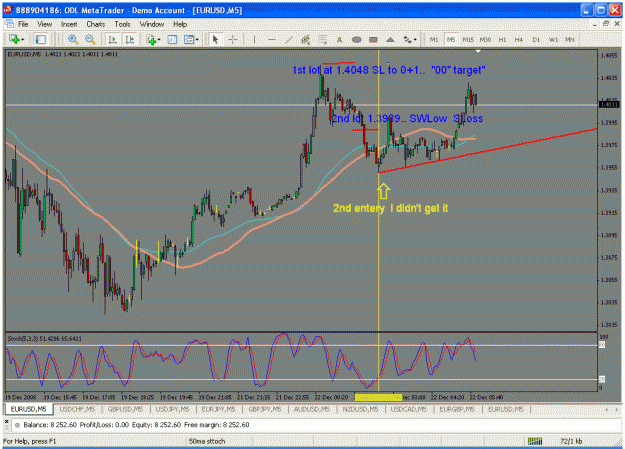Switch to the AUDUSD,M5 chart tab

click(x=312, y=410)
